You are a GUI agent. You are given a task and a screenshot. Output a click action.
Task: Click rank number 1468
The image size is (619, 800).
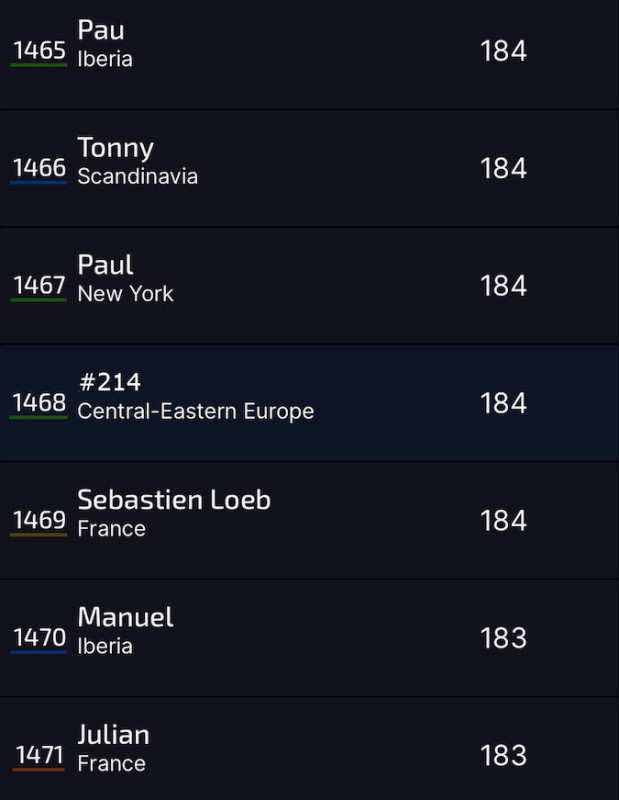pos(39,403)
